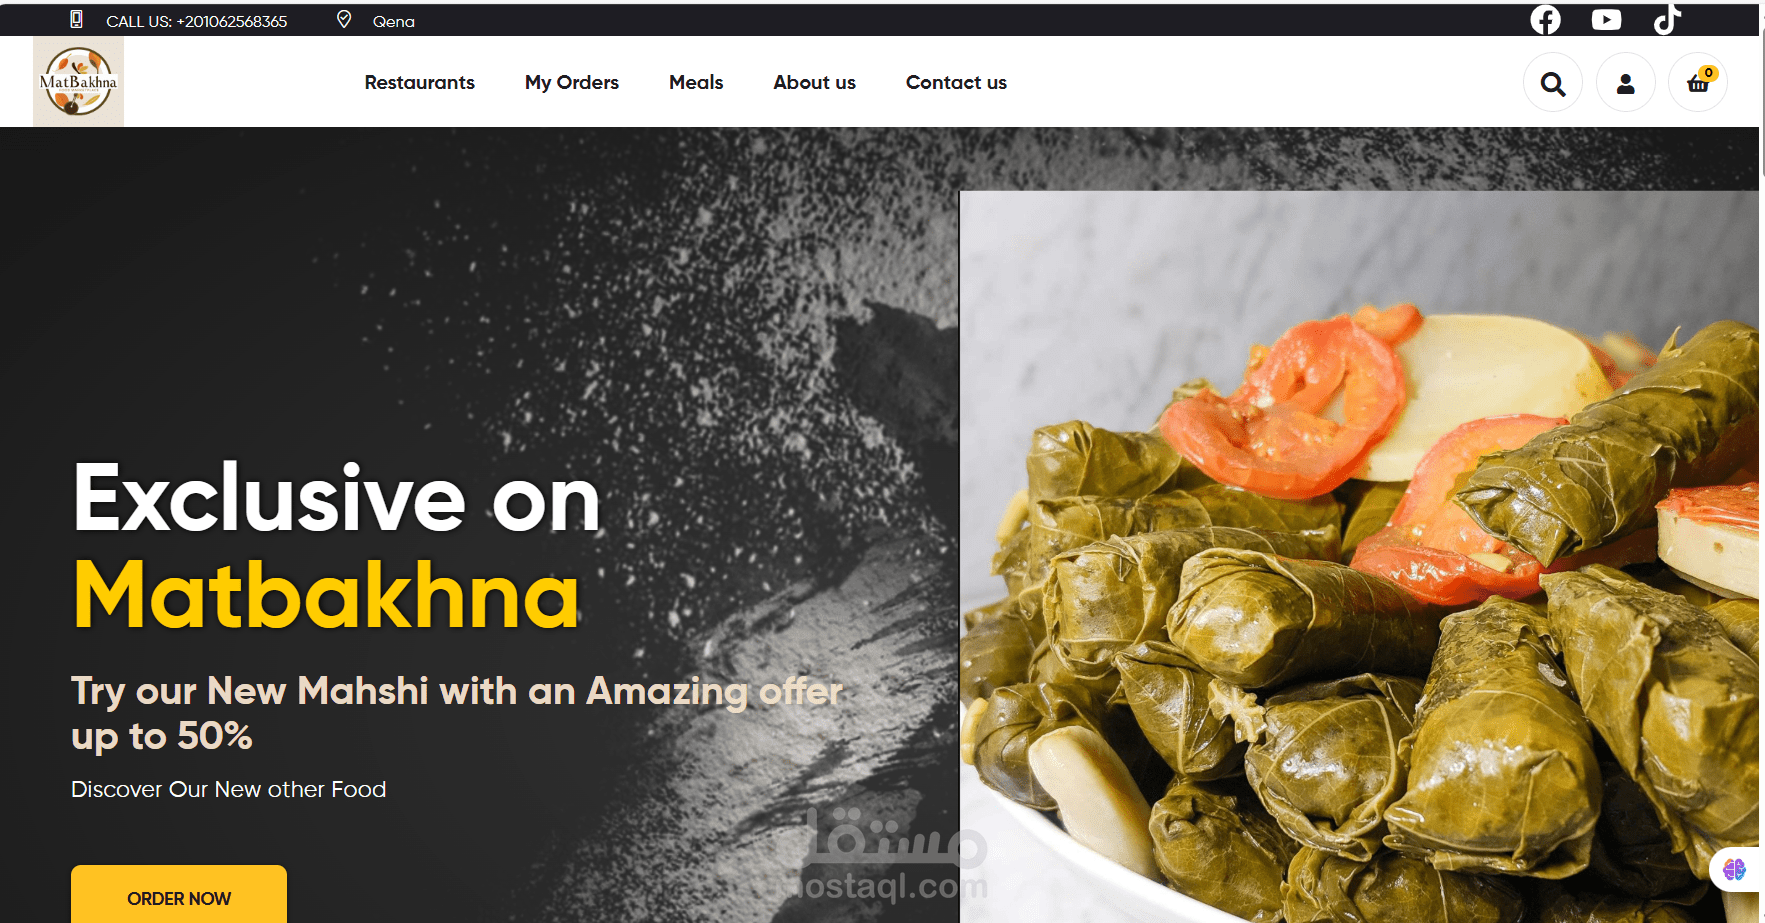Select the Qena location text

pos(393,21)
